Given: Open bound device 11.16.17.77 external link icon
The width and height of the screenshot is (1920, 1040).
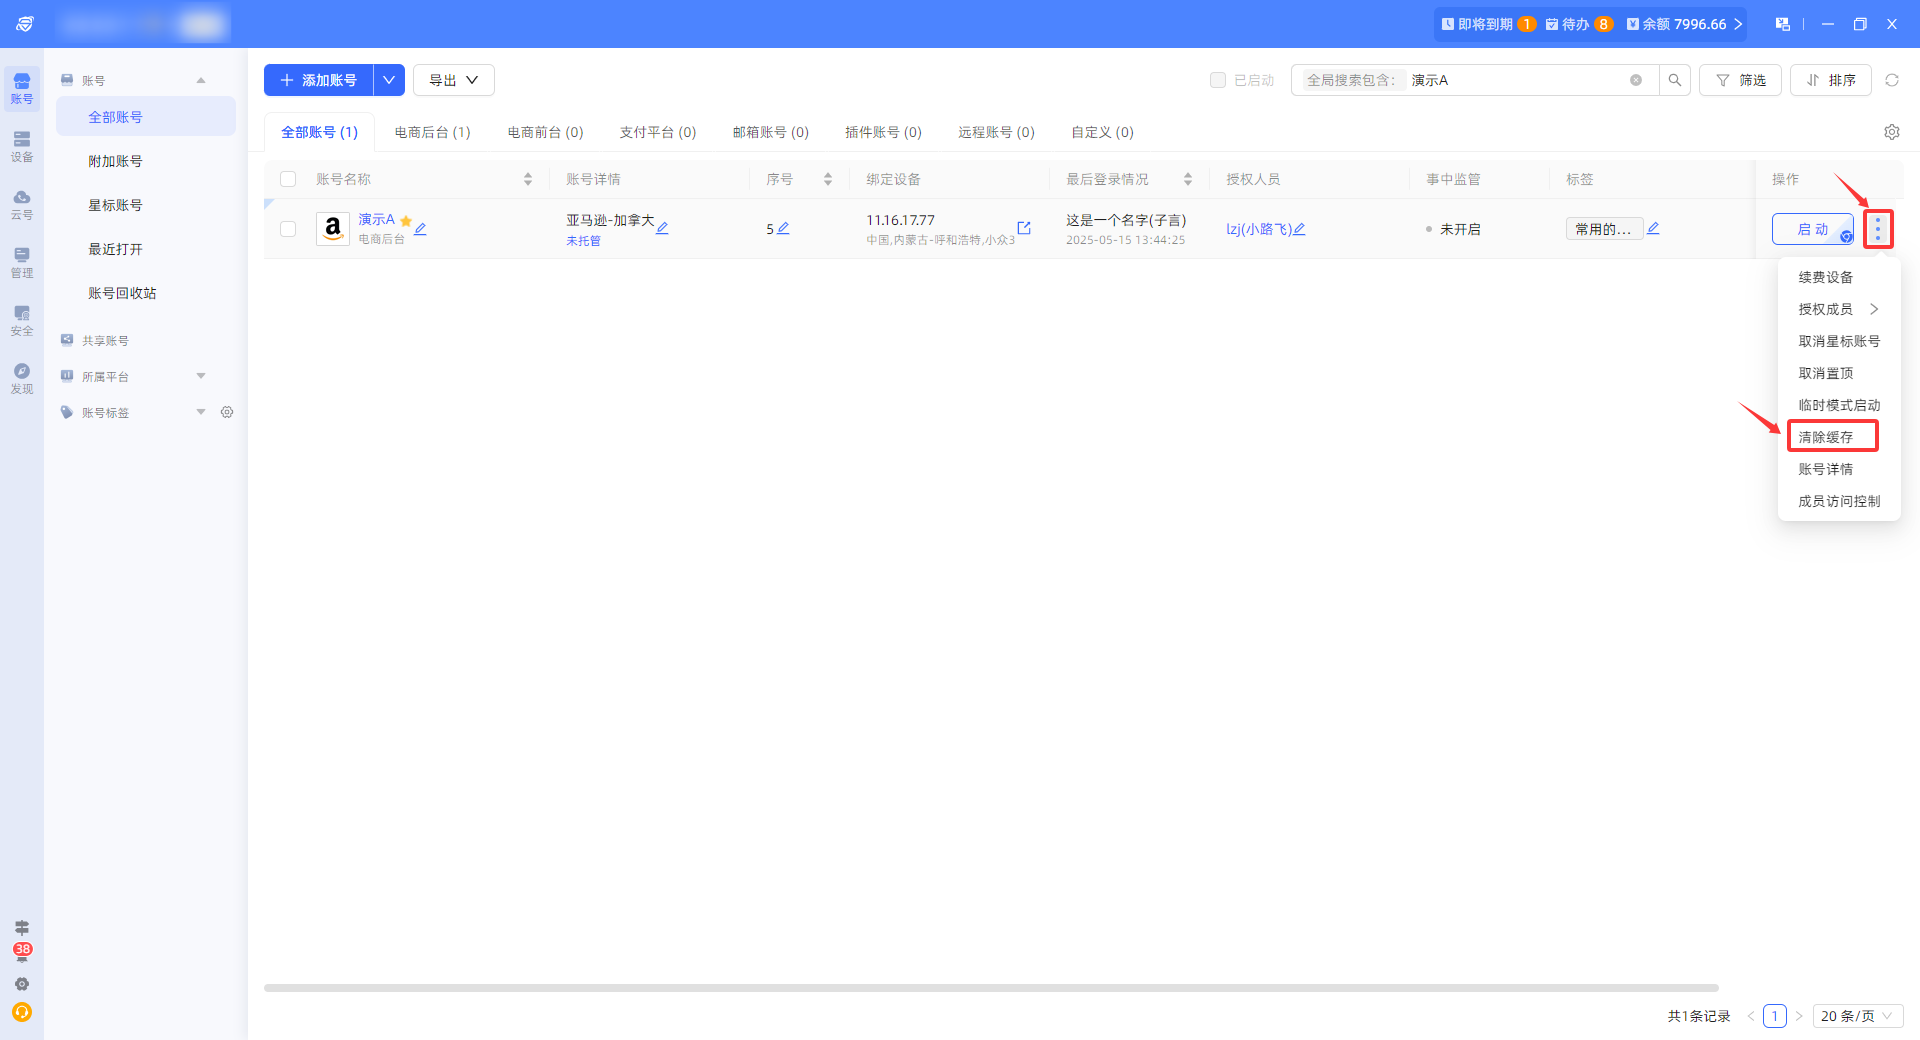Looking at the screenshot, I should pos(1024,228).
